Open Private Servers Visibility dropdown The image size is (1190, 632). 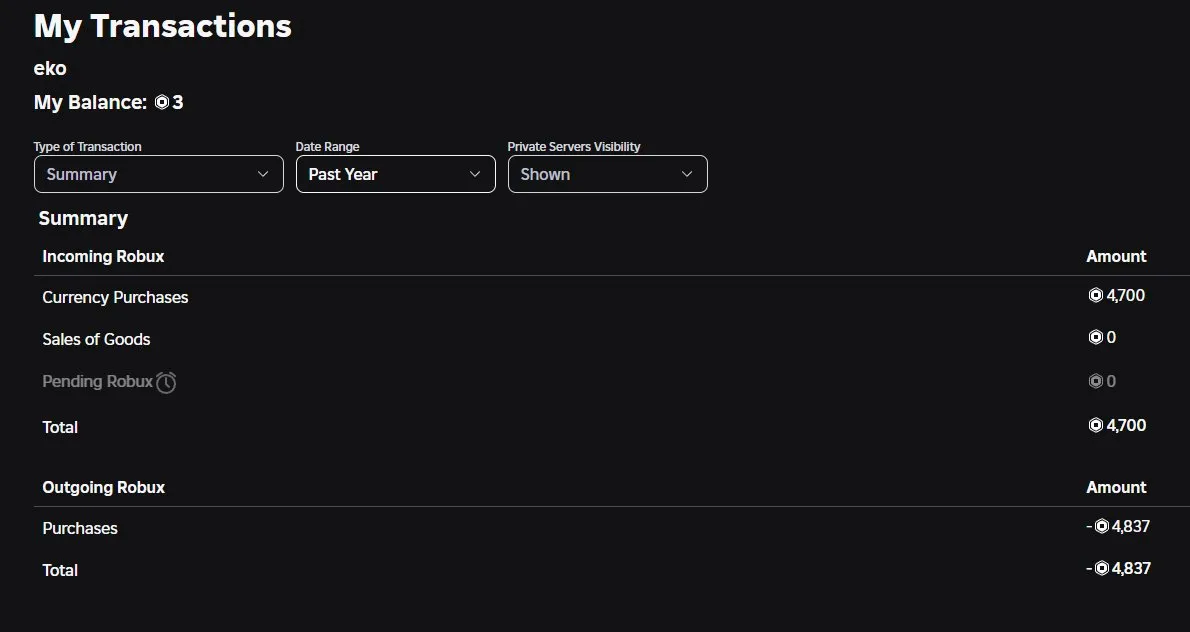click(607, 174)
